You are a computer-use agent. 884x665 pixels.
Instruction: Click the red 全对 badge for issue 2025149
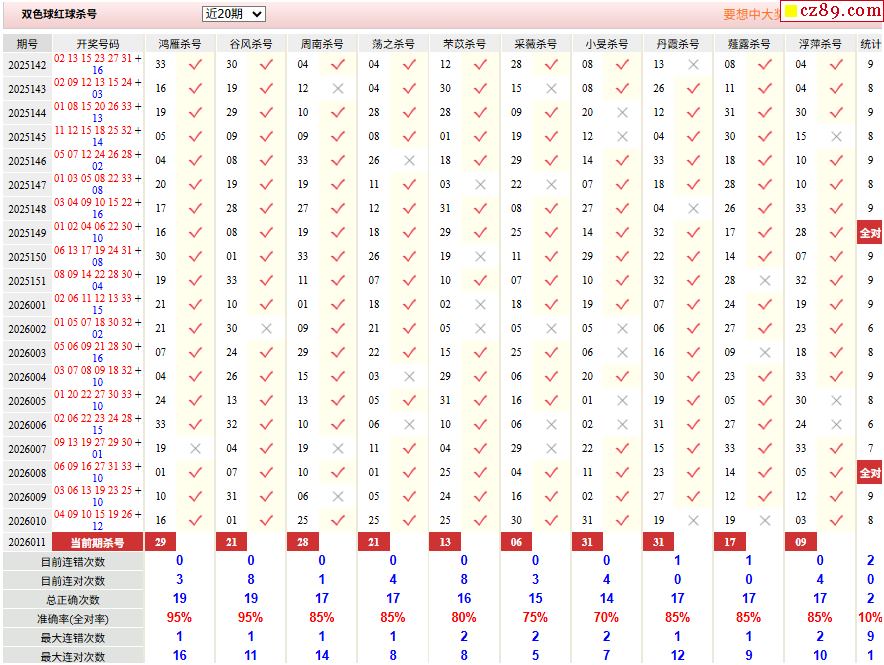click(x=869, y=233)
